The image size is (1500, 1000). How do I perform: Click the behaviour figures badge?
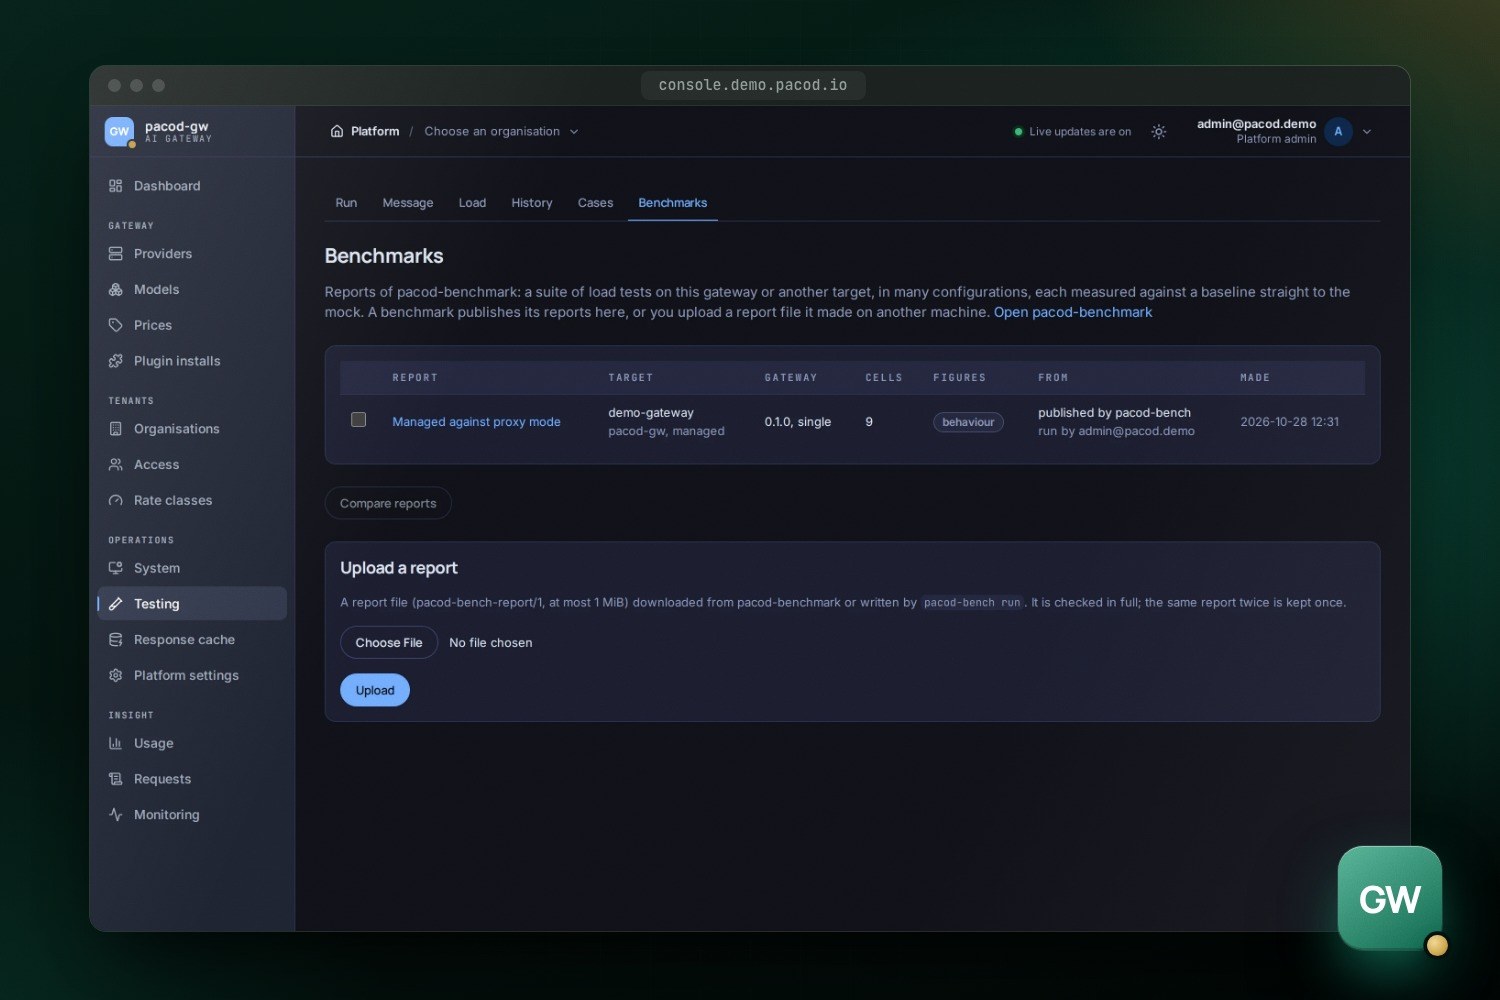[968, 422]
